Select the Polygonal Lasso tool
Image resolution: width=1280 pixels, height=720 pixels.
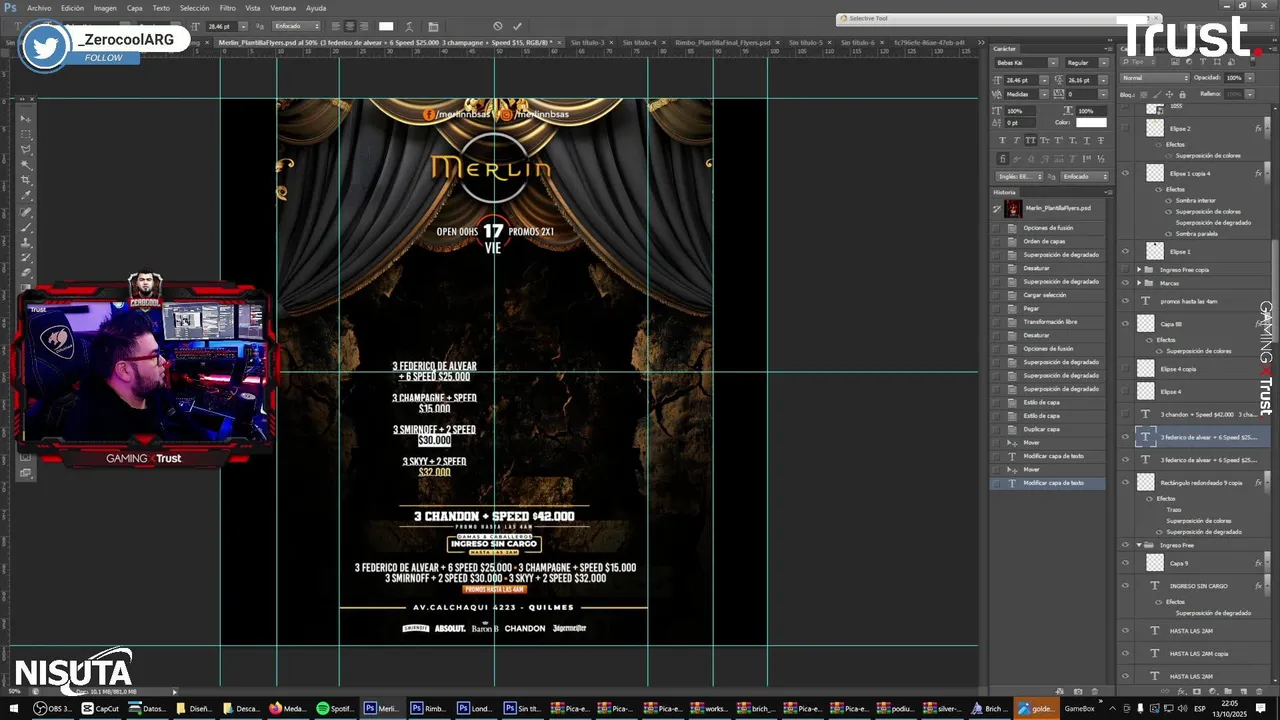[x=26, y=149]
